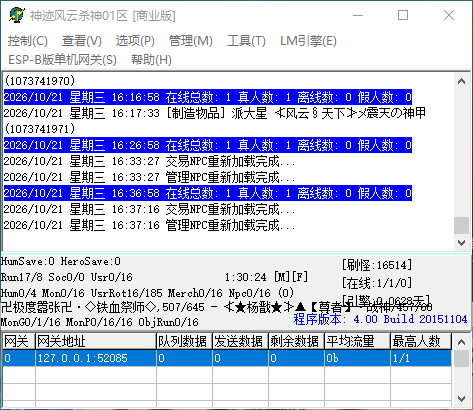Click the 网关地址 column header
The image size is (473, 410).
coord(96,341)
